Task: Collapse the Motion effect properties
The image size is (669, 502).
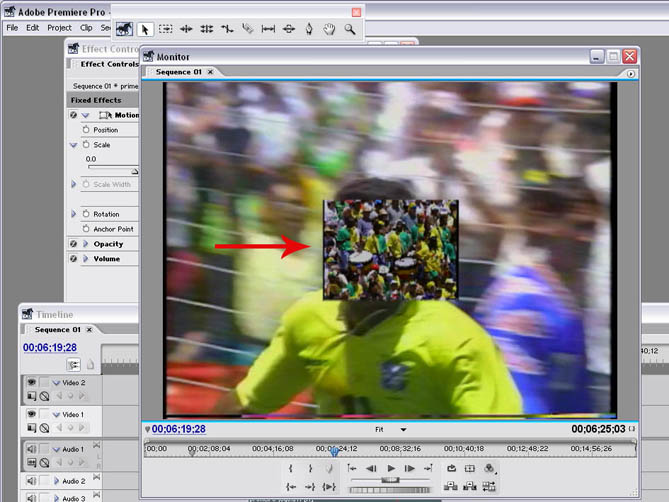Action: click(x=86, y=115)
